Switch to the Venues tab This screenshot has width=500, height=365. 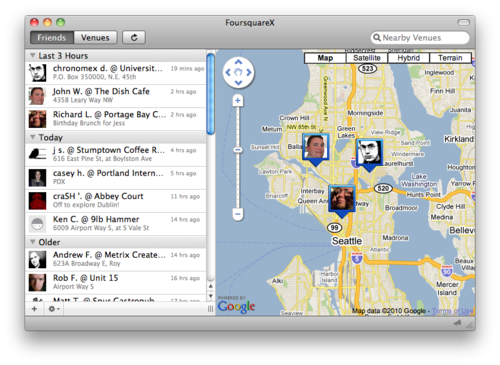coord(95,37)
